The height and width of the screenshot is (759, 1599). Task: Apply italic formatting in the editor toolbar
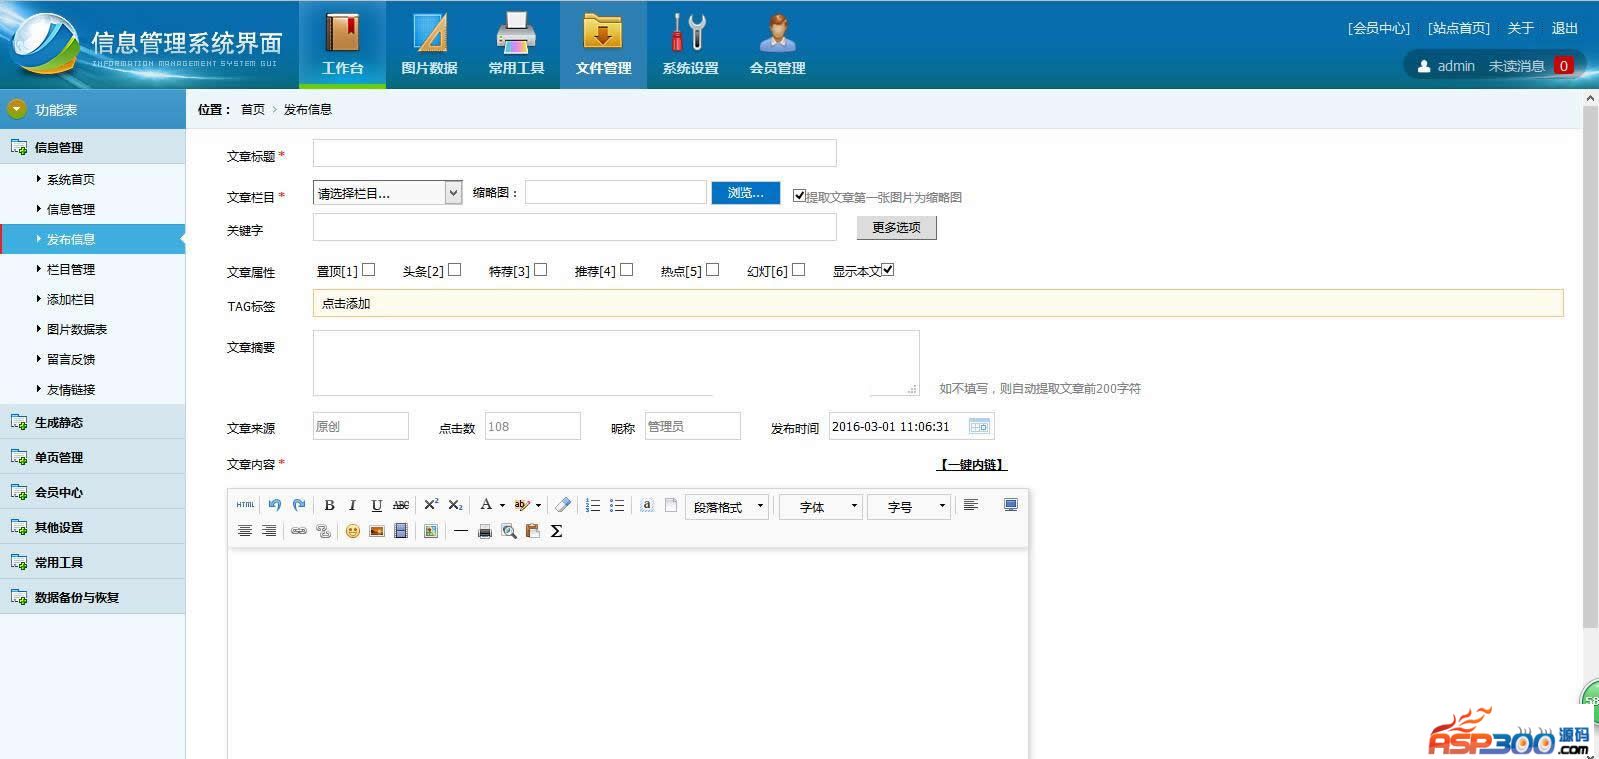pyautogui.click(x=352, y=506)
